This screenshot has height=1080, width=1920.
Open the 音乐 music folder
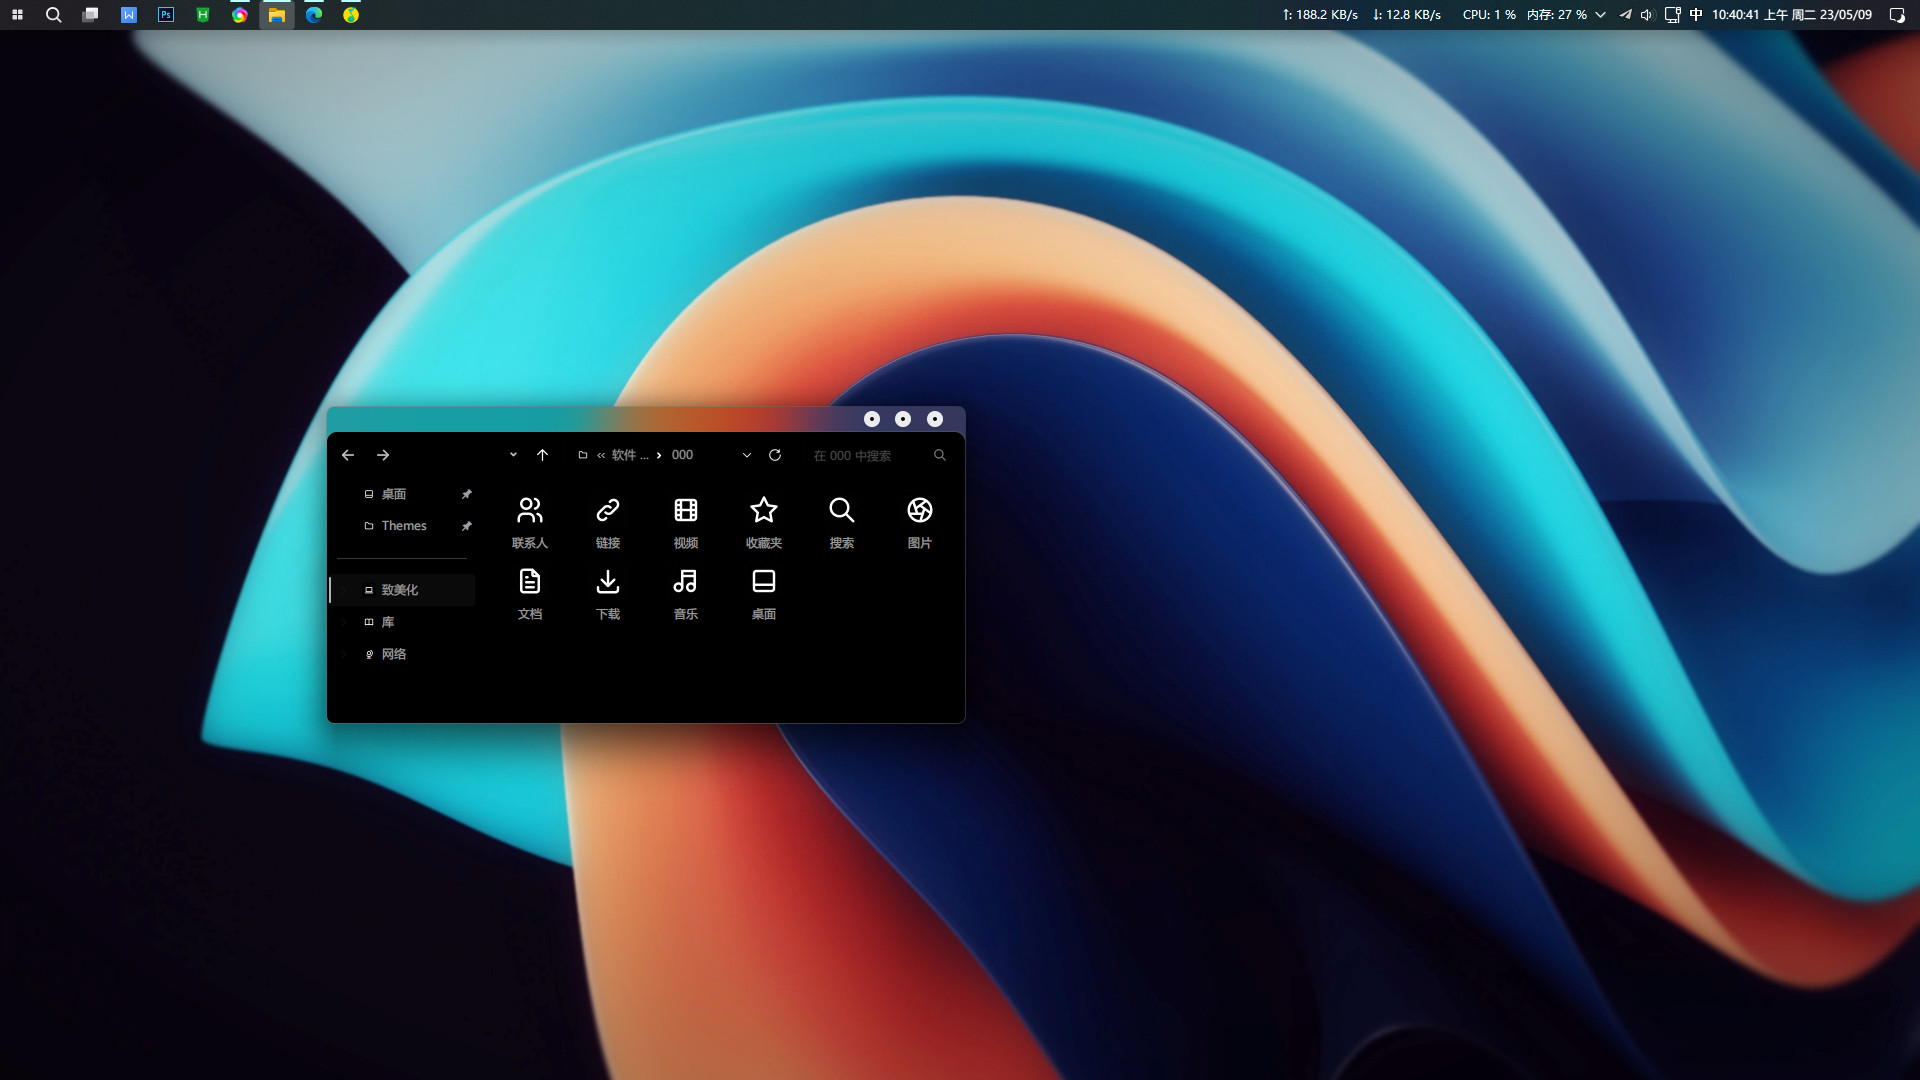[x=685, y=592]
